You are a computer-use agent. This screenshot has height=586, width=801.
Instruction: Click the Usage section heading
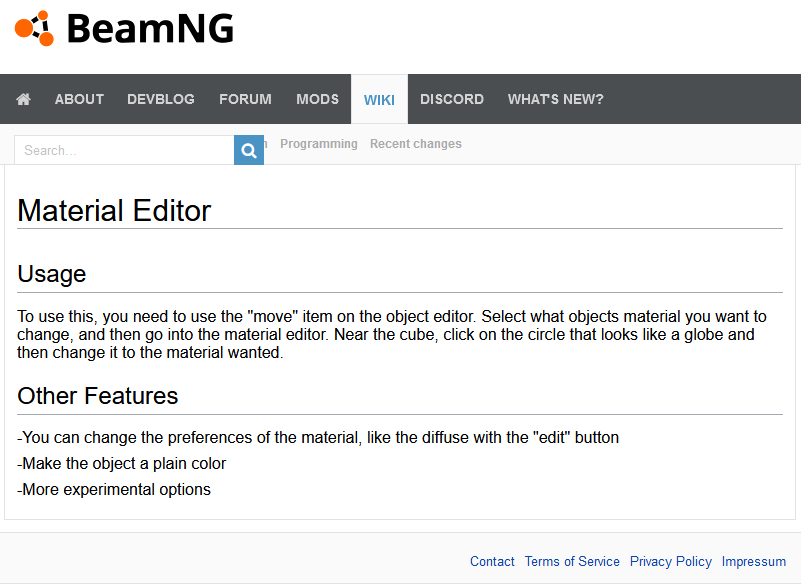(x=52, y=274)
